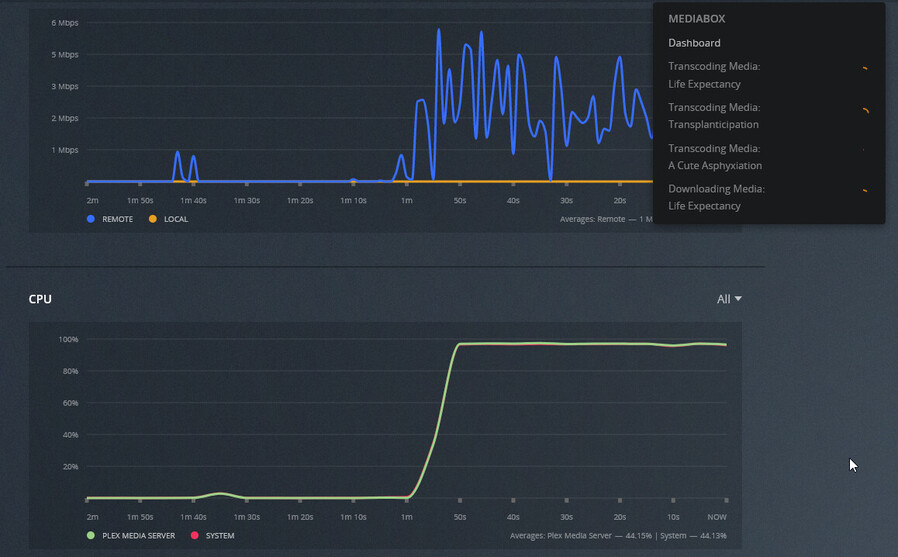
Task: Click the 6 Mbps label on bandwidth axis
Action: click(x=65, y=23)
